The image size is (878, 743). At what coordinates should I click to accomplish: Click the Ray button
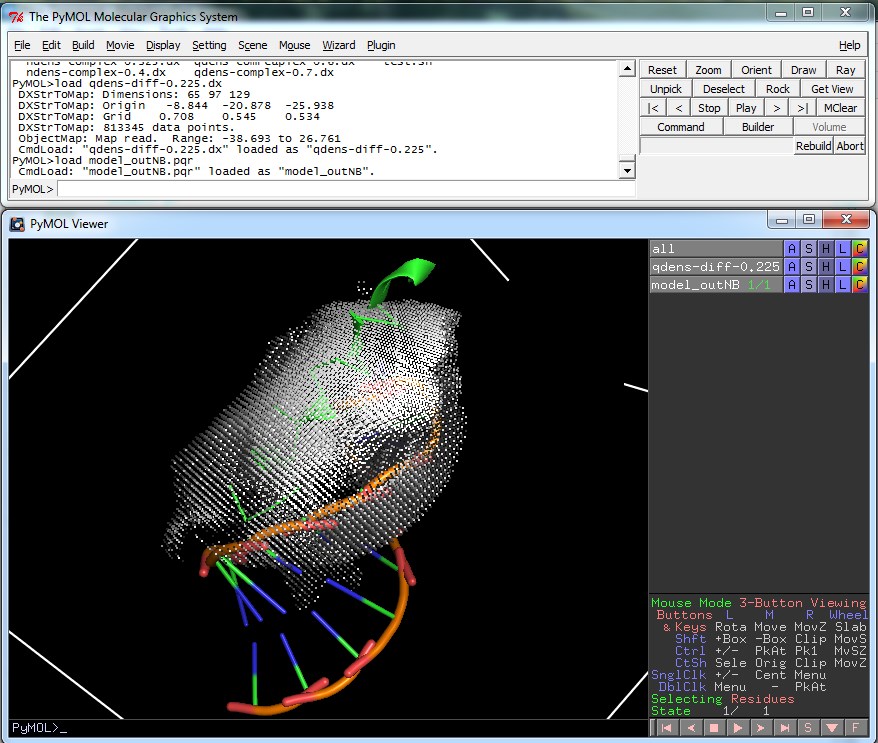[x=846, y=70]
